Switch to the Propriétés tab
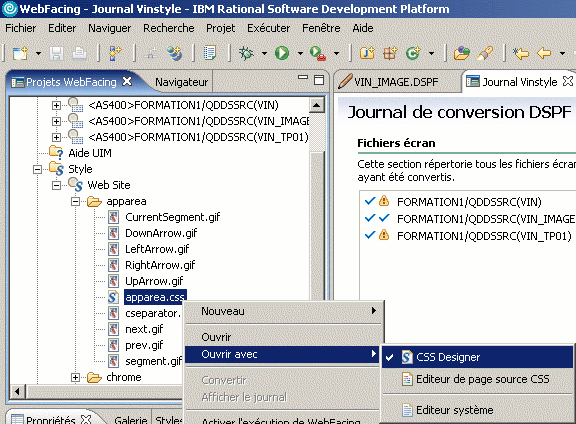Image resolution: width=576 pixels, height=424 pixels. pyautogui.click(x=50, y=419)
